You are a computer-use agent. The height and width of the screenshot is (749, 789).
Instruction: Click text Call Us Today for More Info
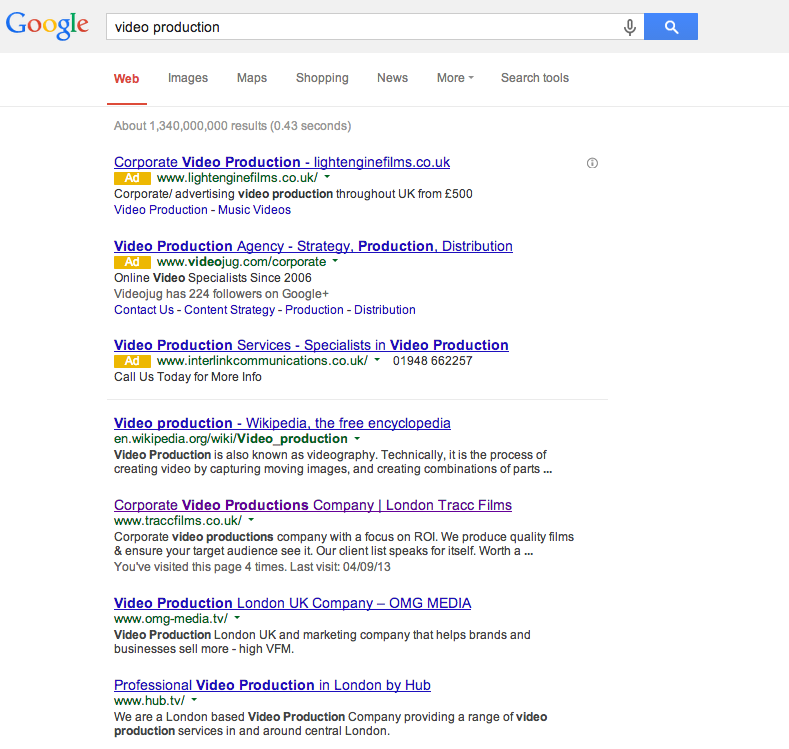[x=188, y=377]
